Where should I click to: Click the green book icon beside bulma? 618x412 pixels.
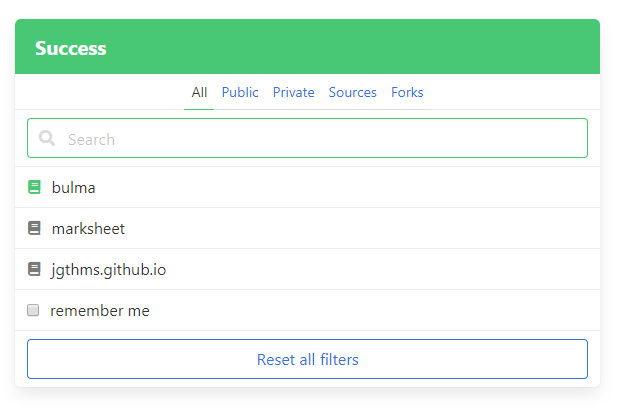pos(34,187)
